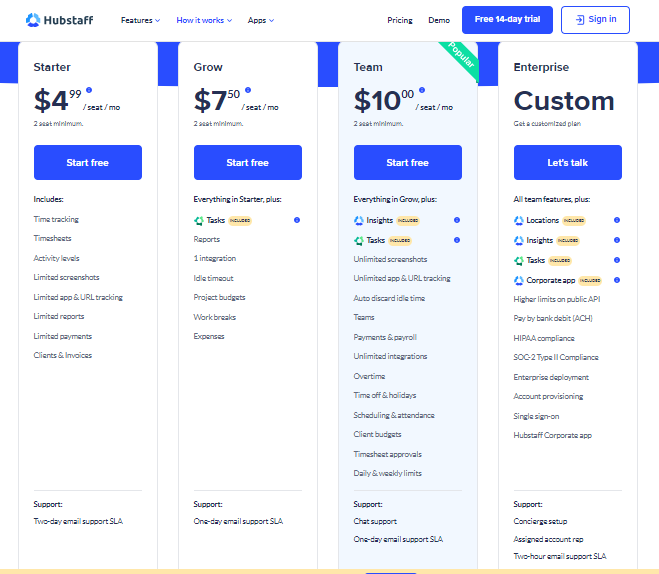This screenshot has width=659, height=574.
Task: Click the Free 14-day trial button
Action: tap(507, 20)
